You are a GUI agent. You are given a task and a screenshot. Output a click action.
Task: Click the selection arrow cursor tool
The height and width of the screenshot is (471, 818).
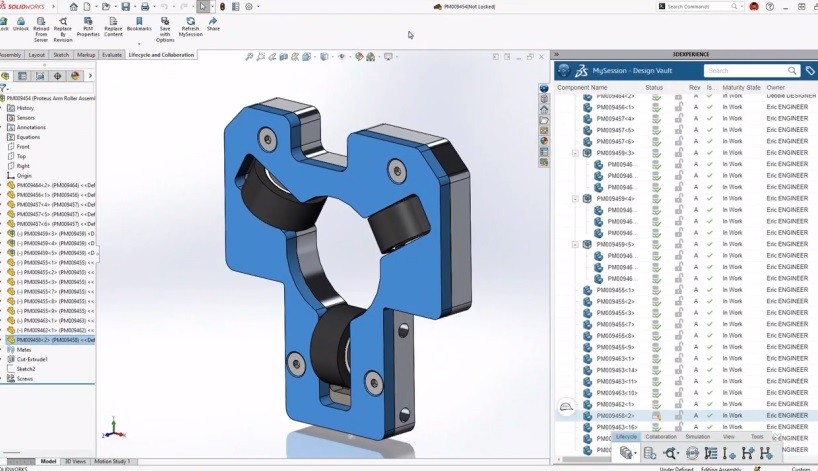203,7
